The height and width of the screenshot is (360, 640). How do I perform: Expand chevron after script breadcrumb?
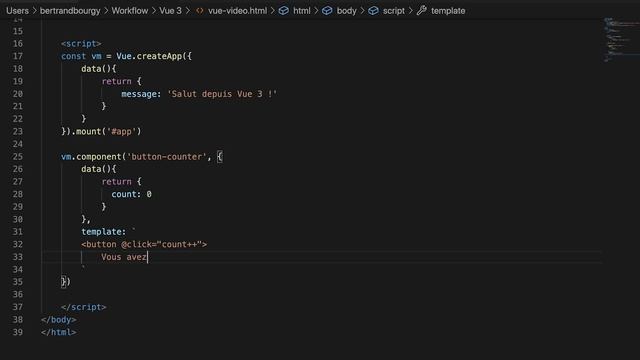click(410, 11)
